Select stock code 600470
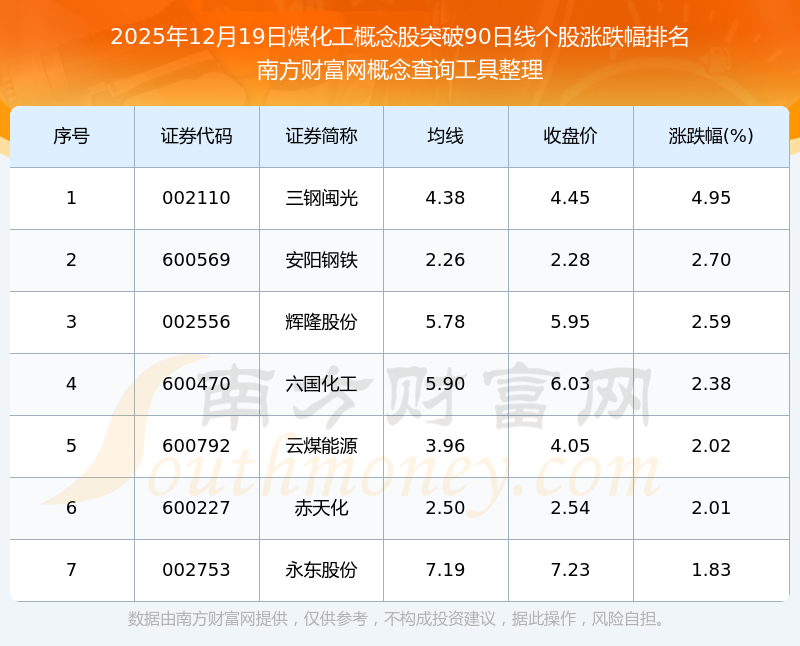Screen dimensions: 800x646 click(196, 384)
